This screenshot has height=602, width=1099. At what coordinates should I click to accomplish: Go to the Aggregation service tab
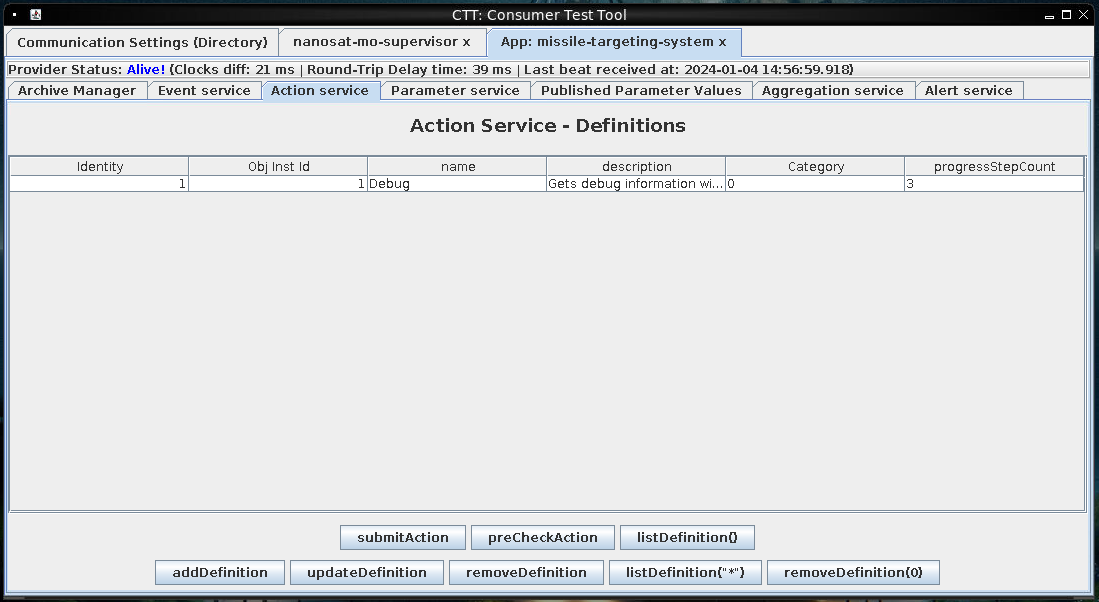[833, 90]
